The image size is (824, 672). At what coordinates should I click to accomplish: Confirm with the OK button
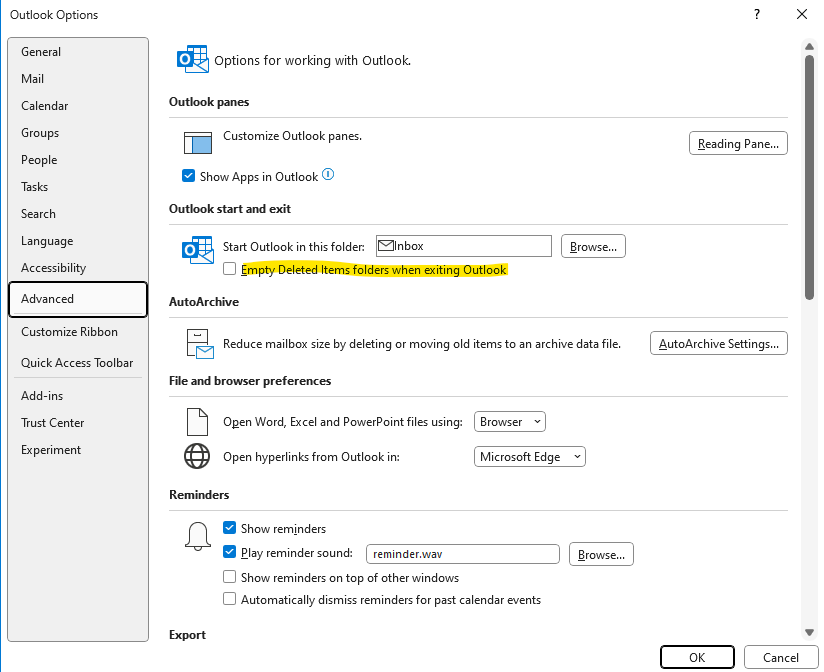pos(697,657)
